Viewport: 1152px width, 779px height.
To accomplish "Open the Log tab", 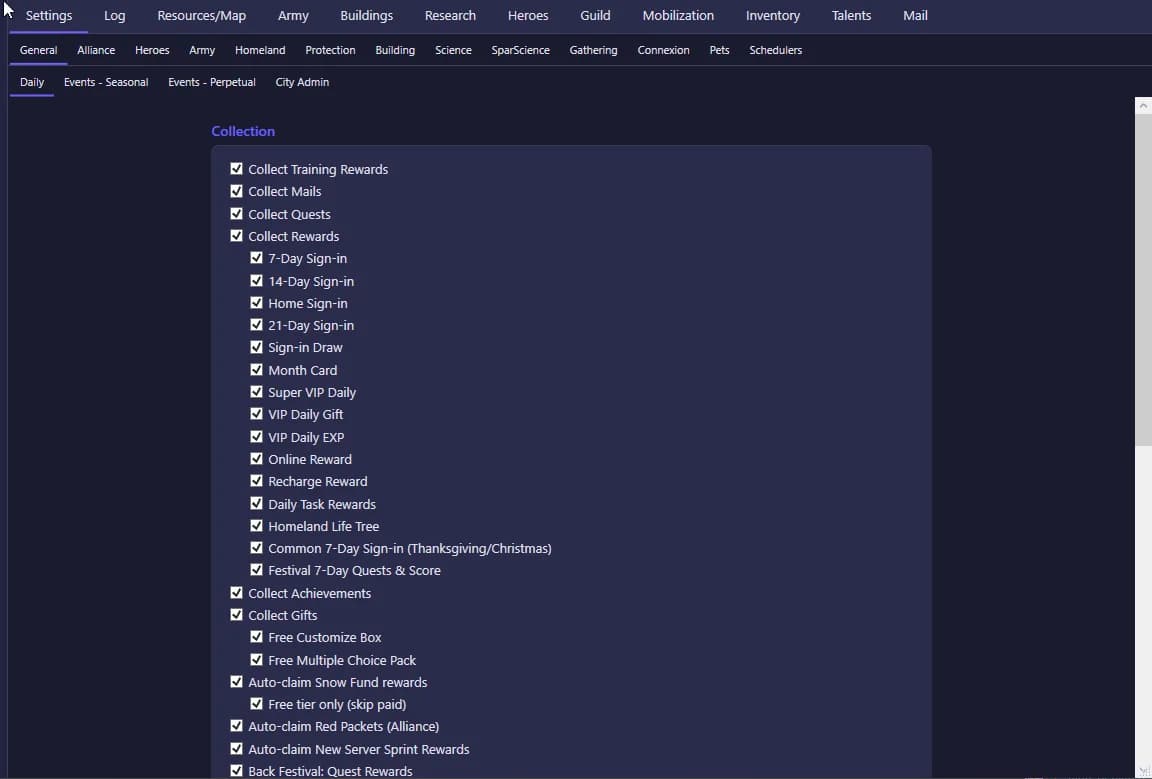I will [115, 15].
